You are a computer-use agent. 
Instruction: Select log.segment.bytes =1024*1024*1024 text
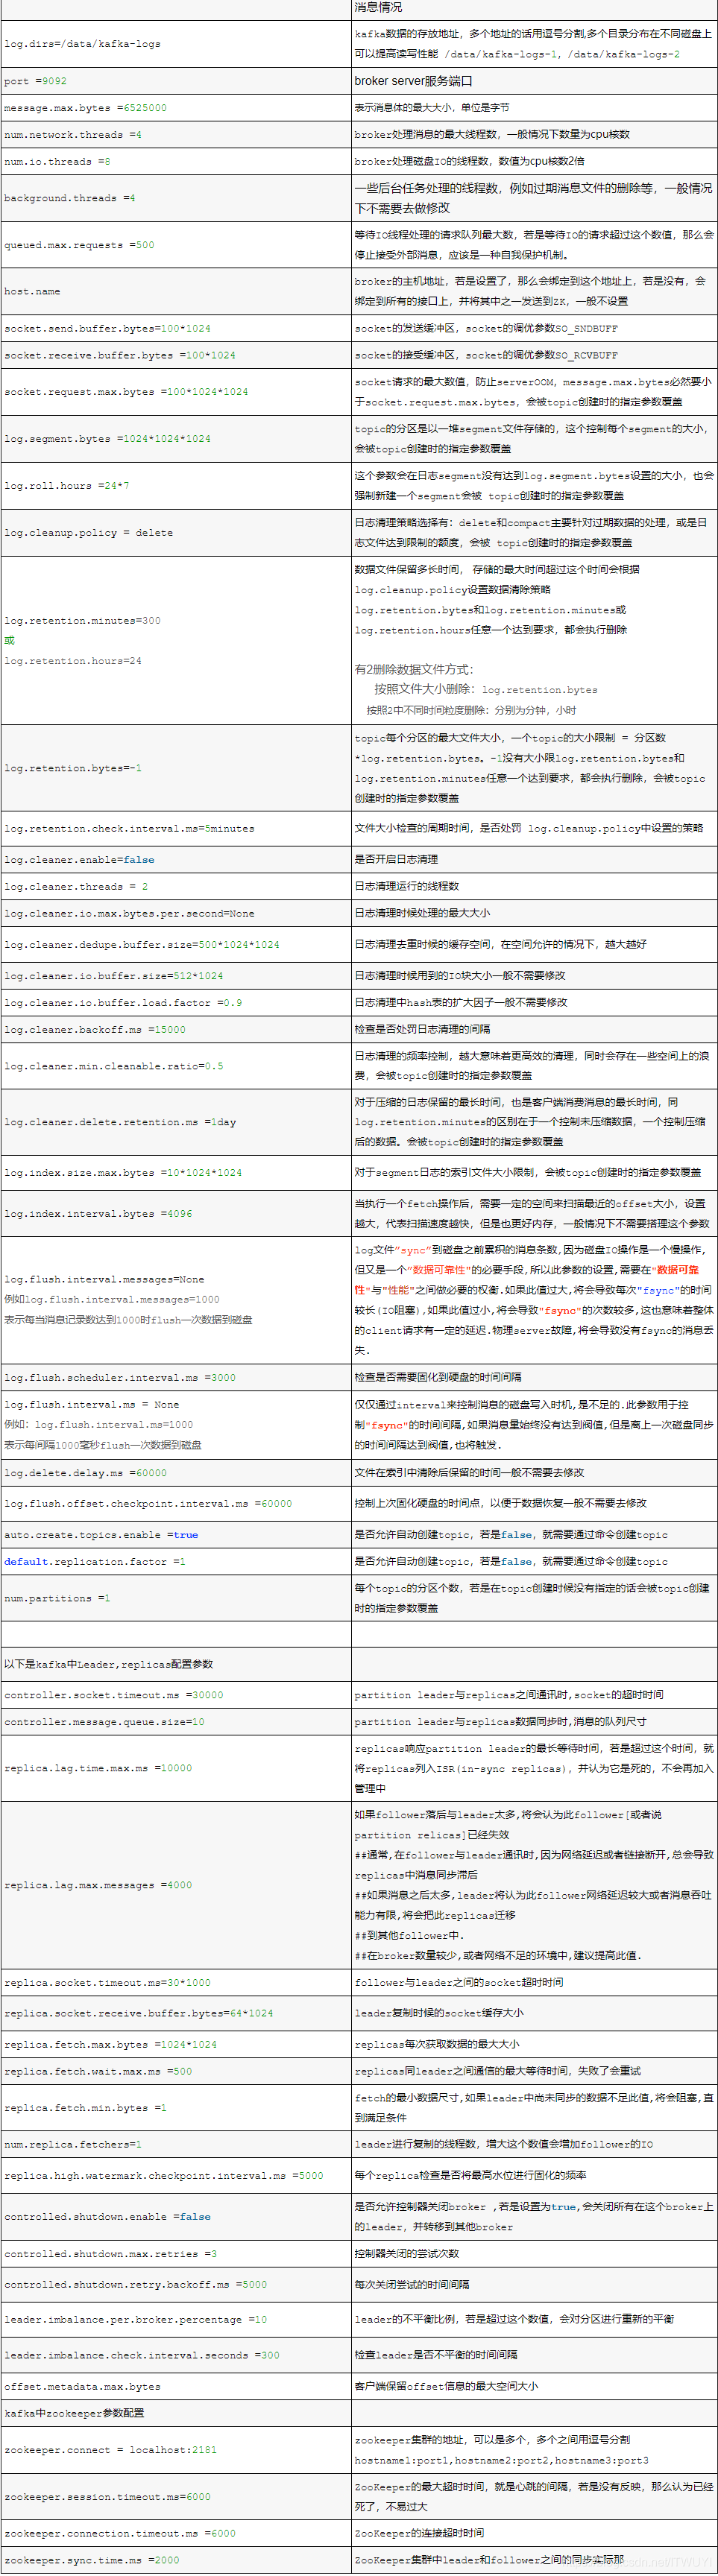[107, 439]
